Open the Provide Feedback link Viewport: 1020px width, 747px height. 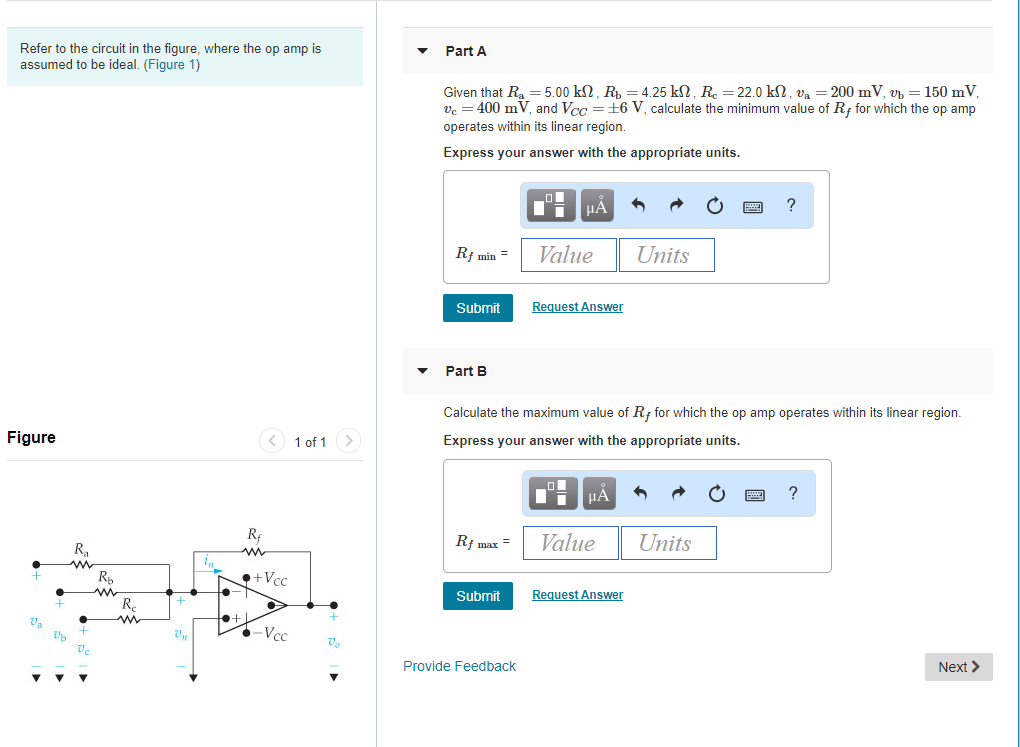pos(459,666)
